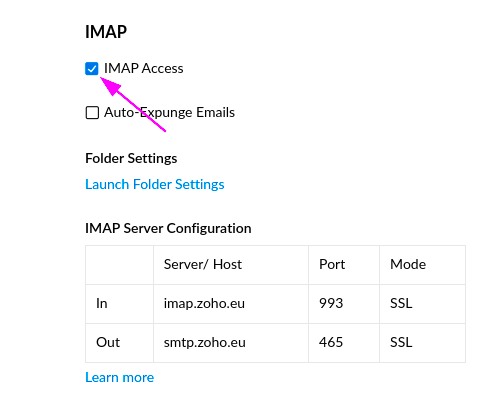
Task: Click the outgoing port 465 cell
Action: (x=344, y=343)
